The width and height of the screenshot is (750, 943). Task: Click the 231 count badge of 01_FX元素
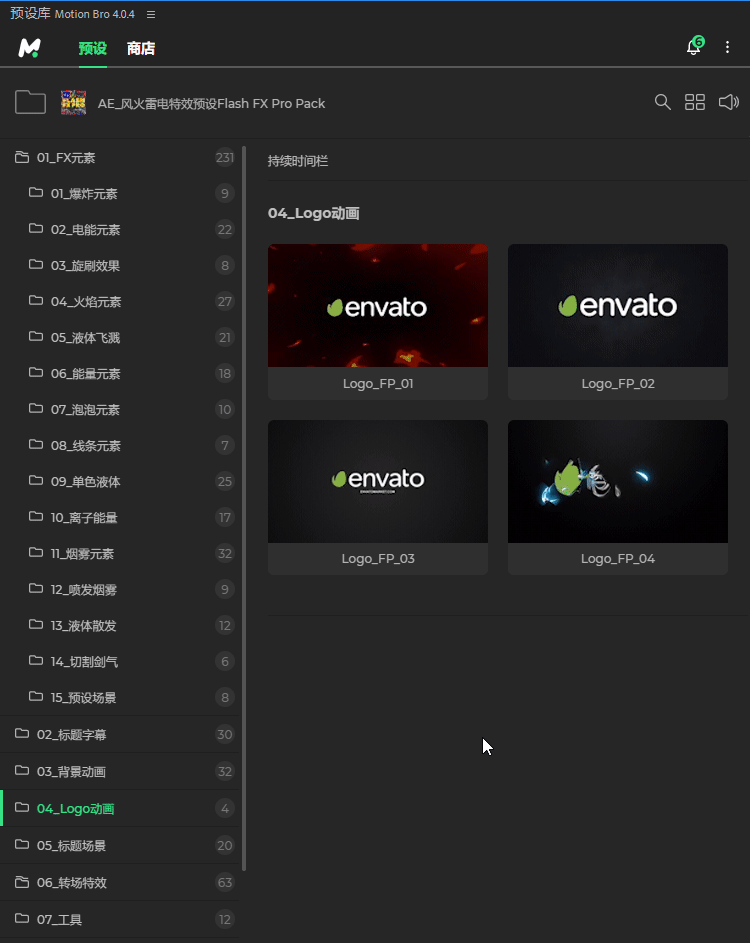point(224,158)
